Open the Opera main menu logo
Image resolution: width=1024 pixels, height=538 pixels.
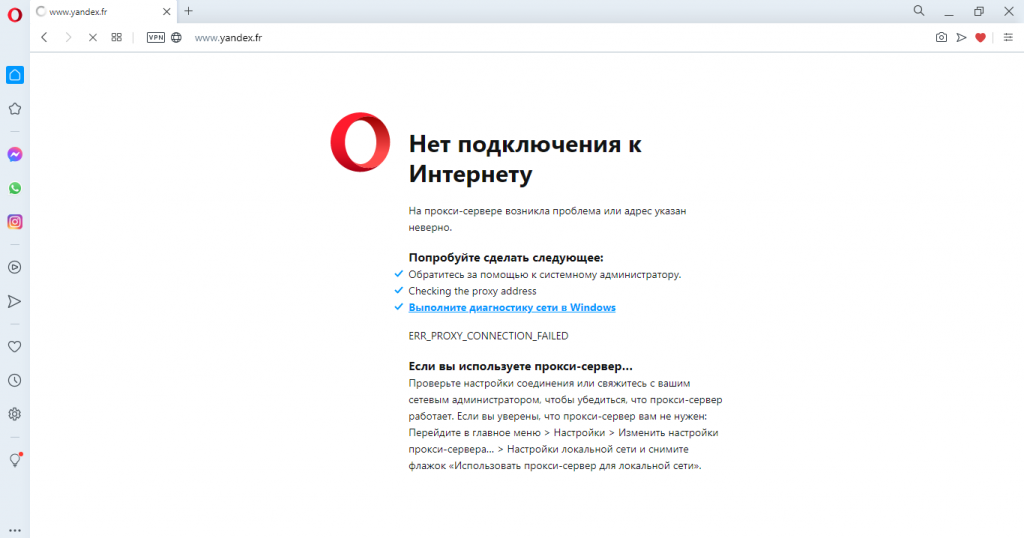(14, 14)
